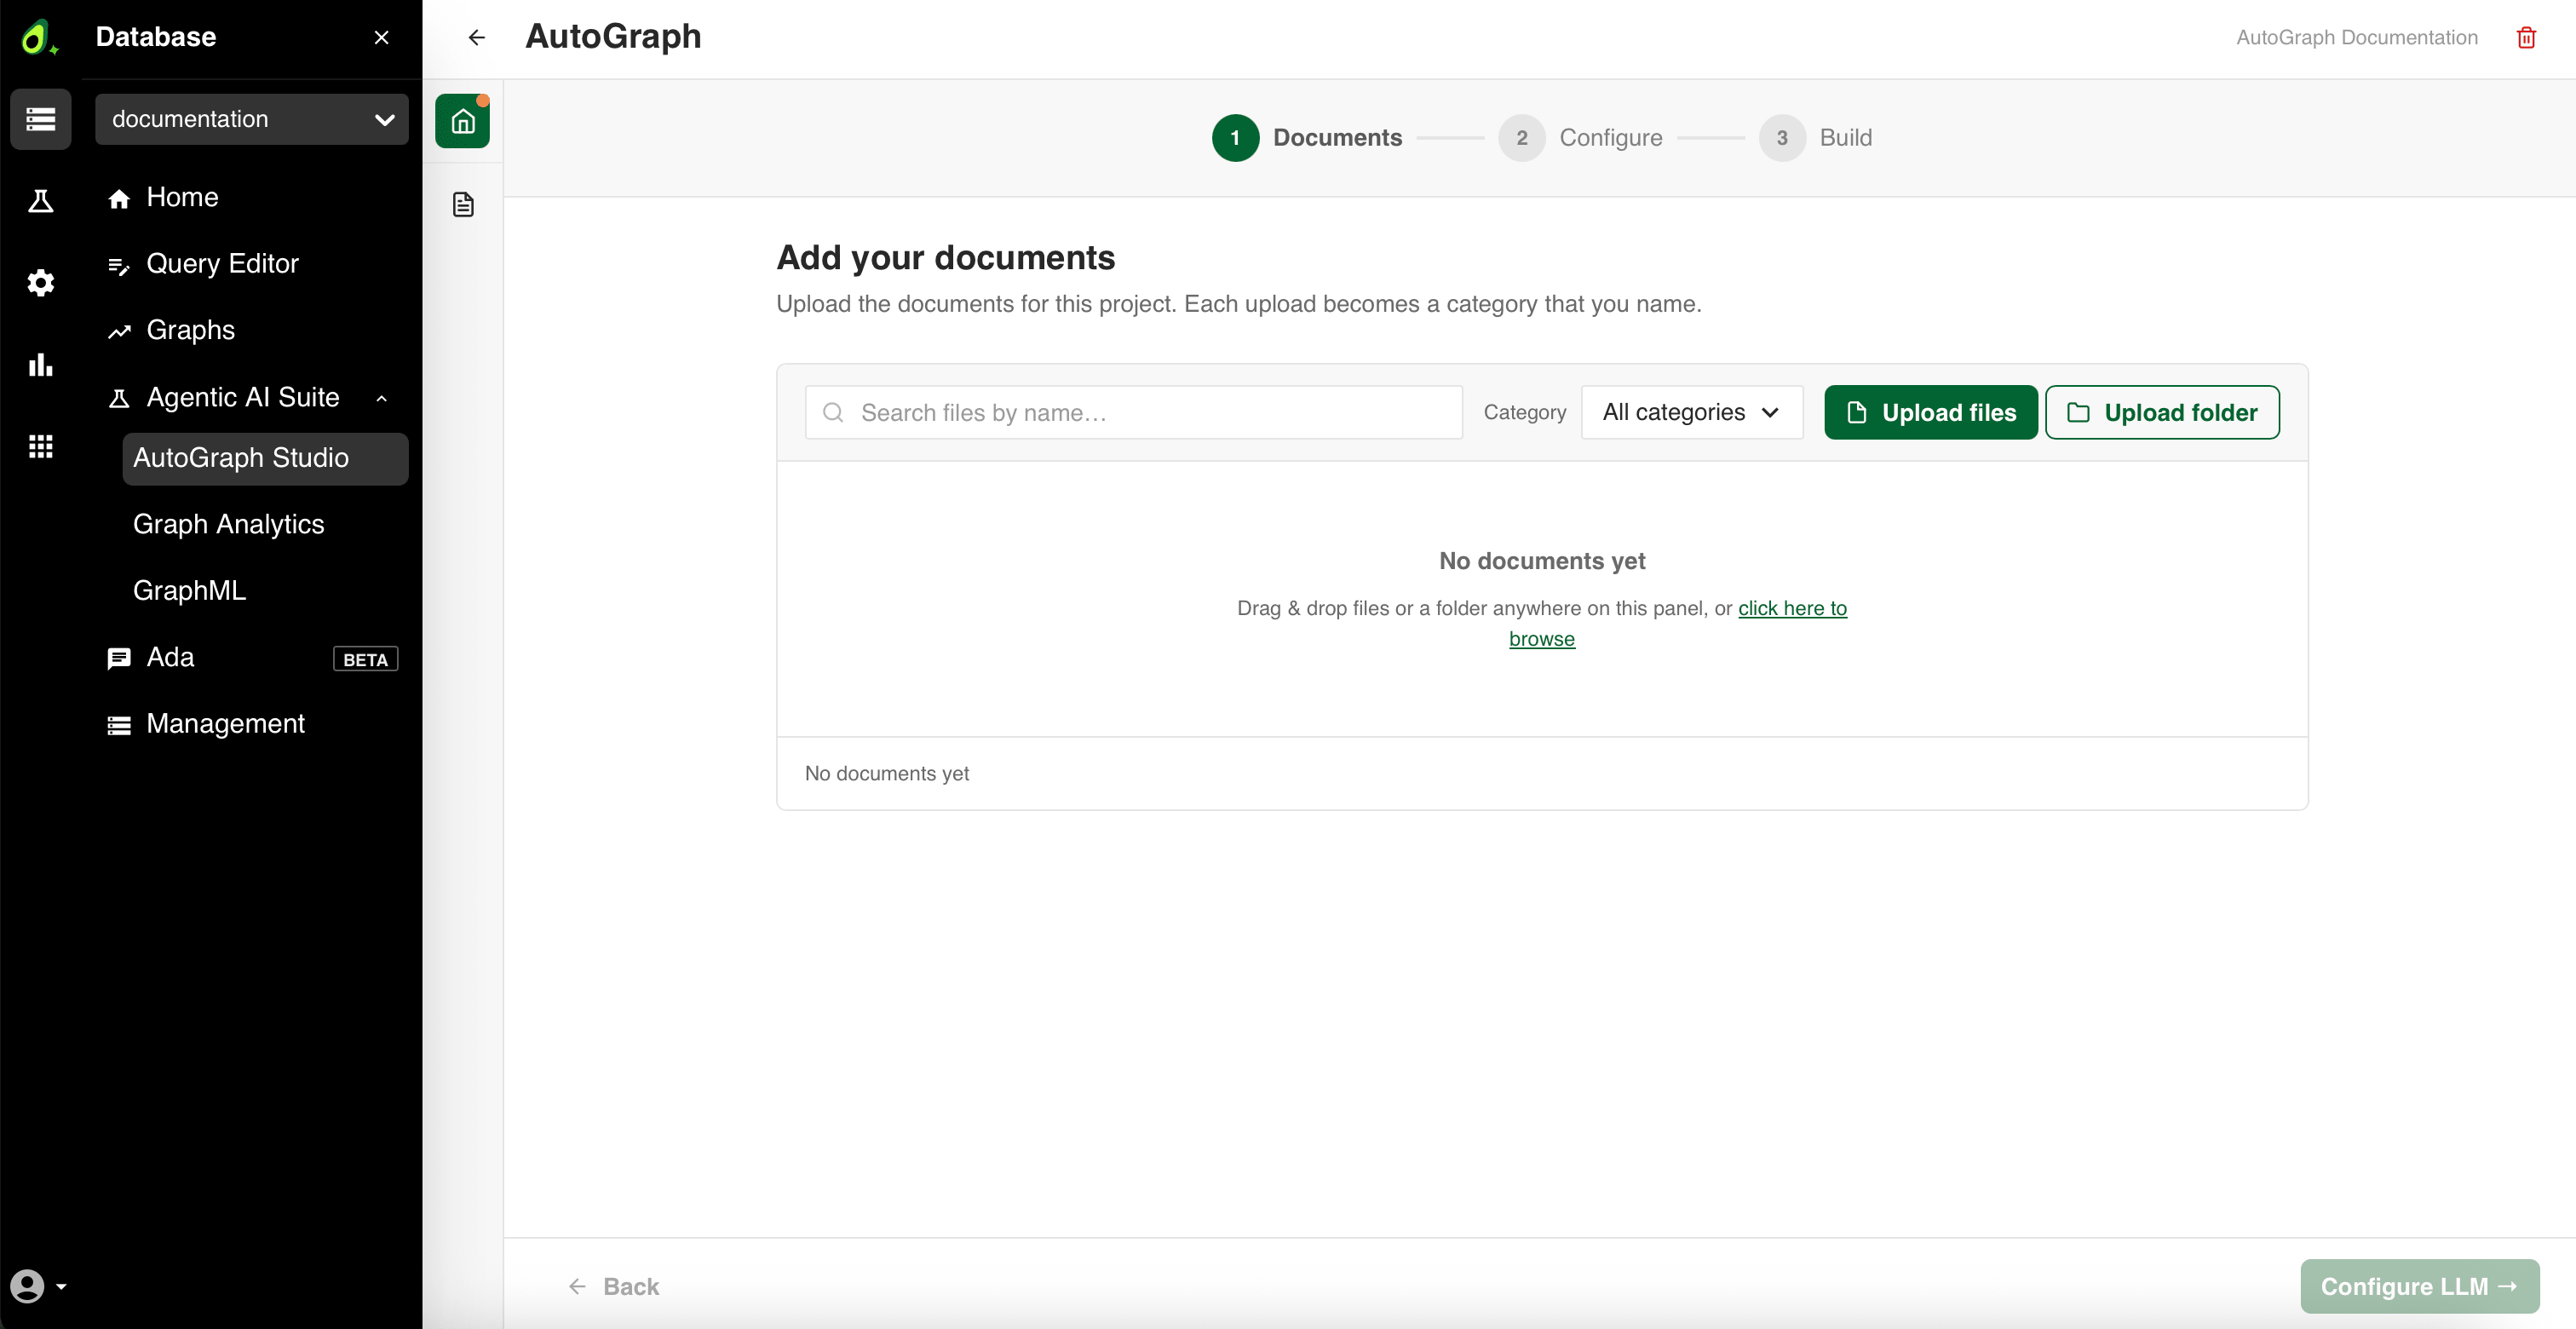Screen dimensions: 2576x1329
Task: Open the bar chart icon in left rail
Action: tap(41, 365)
